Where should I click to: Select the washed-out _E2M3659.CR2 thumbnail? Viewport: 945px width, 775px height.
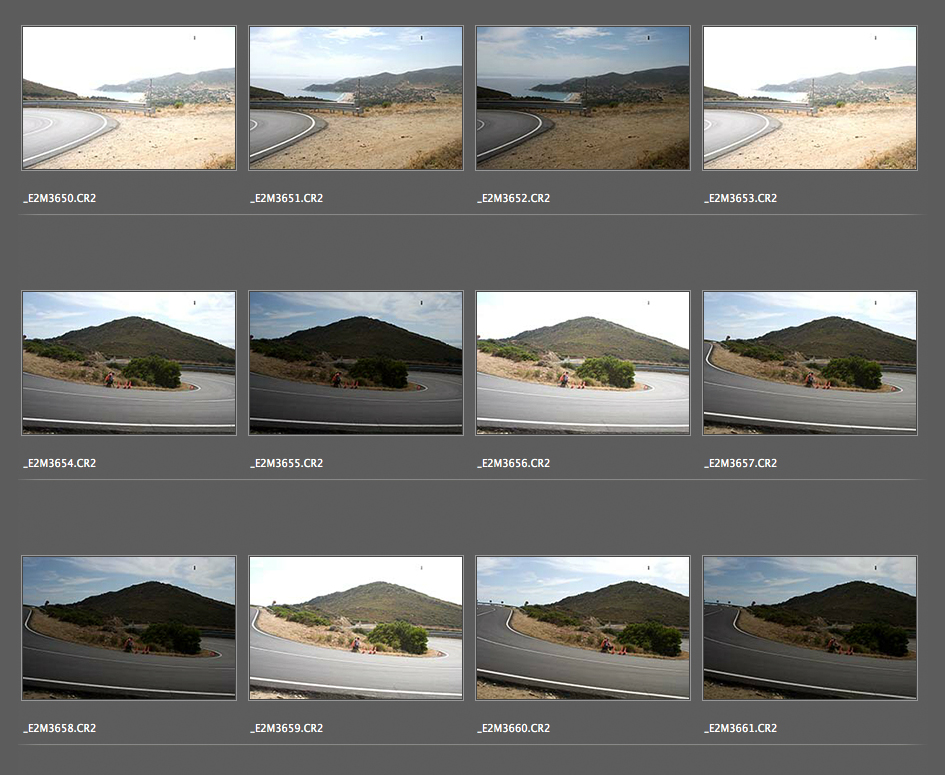(356, 628)
